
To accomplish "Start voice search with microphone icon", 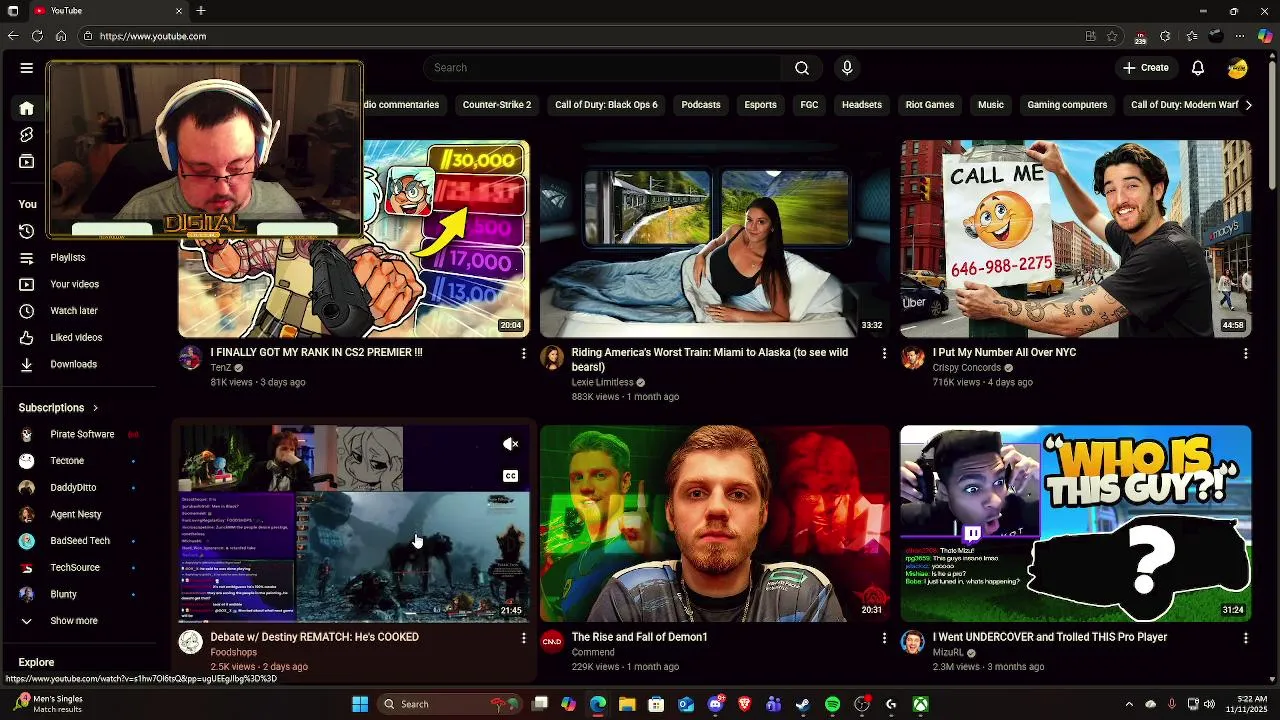I will tap(847, 68).
